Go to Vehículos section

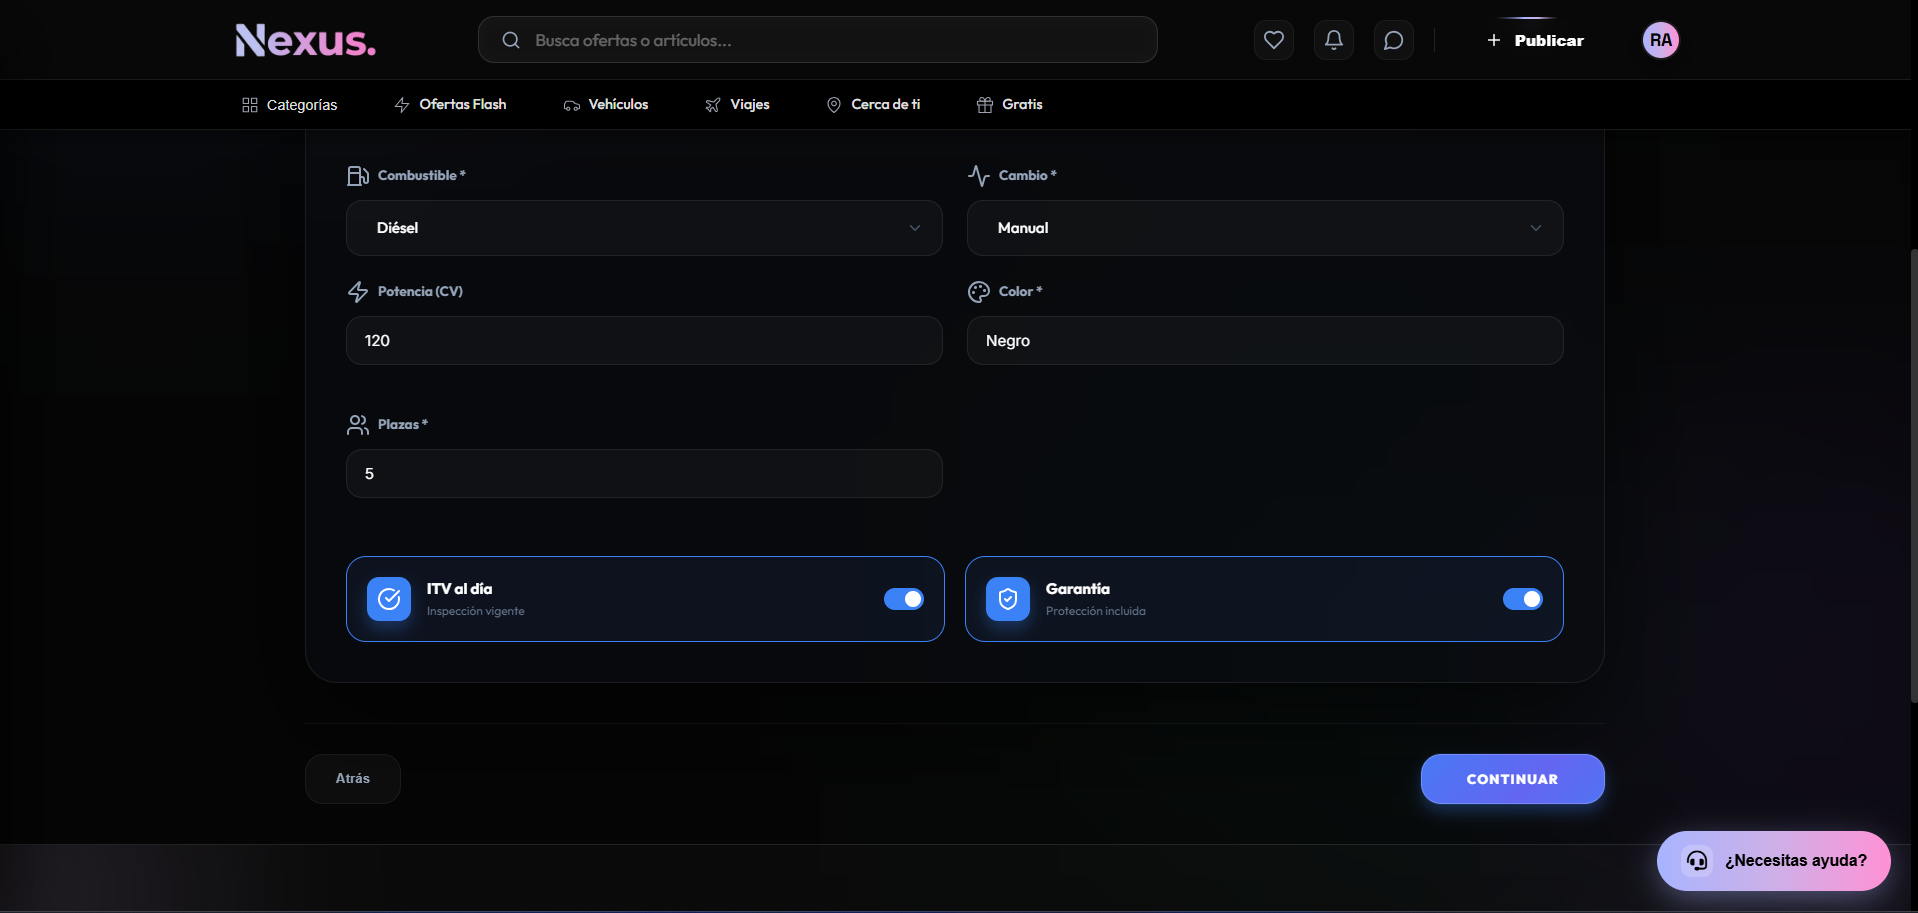click(606, 105)
